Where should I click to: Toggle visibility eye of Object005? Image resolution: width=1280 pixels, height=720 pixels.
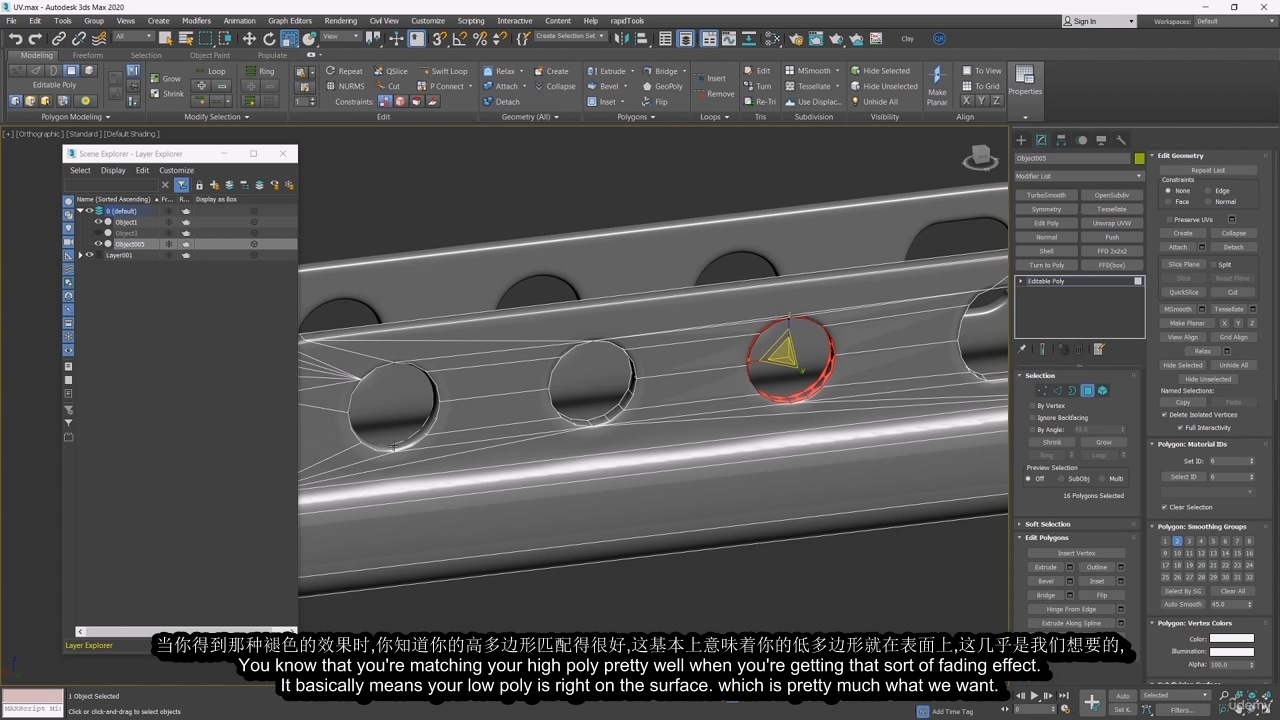pos(98,244)
